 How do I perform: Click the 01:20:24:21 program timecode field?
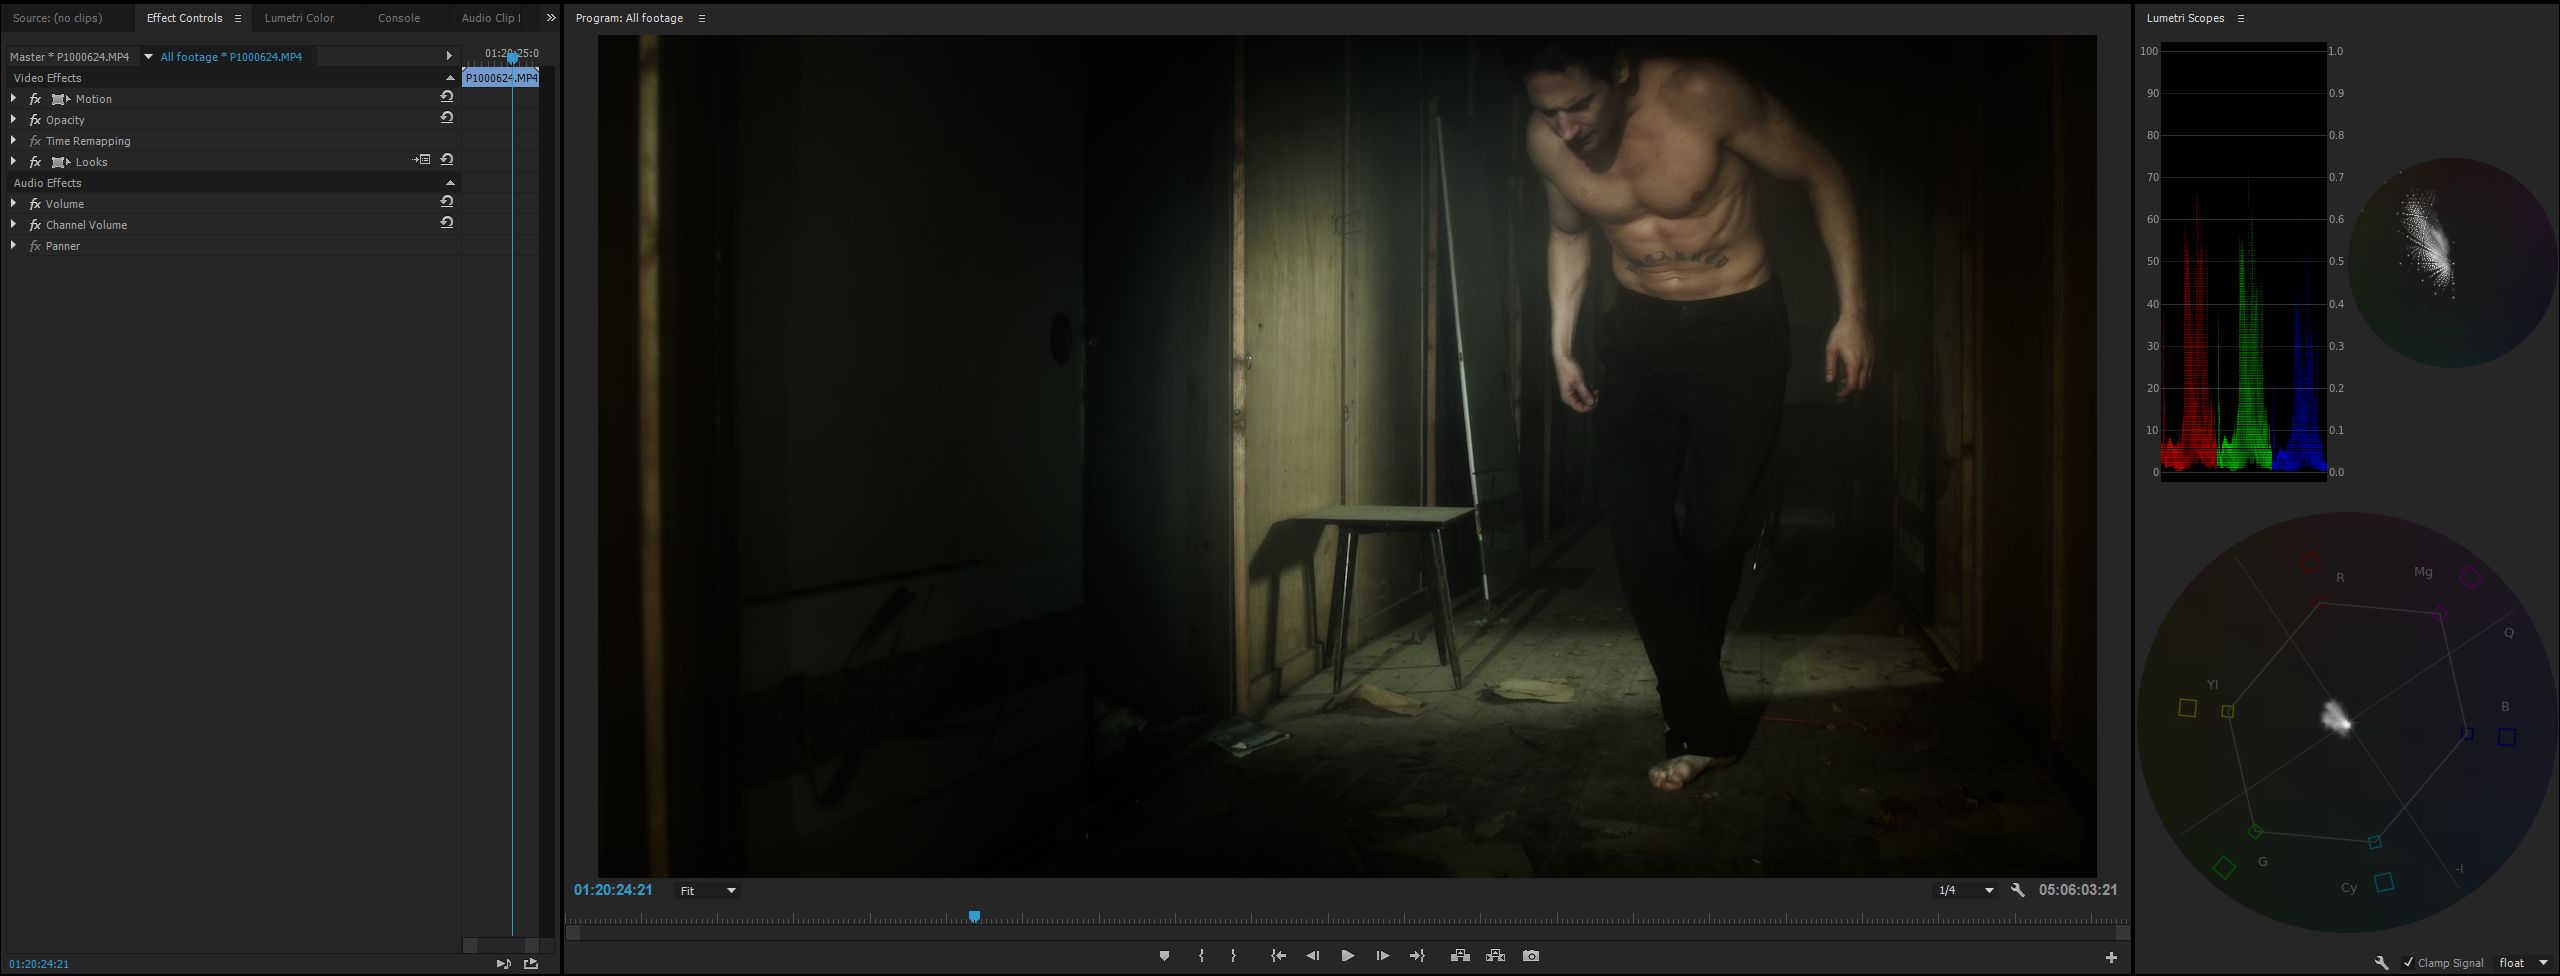pos(613,890)
